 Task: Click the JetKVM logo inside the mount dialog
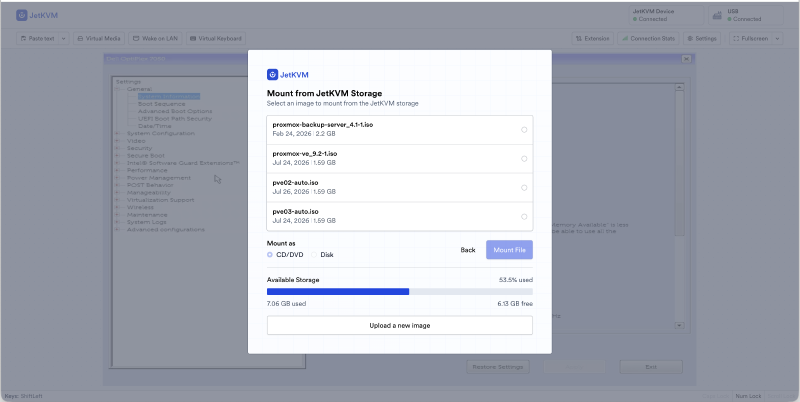coord(288,74)
